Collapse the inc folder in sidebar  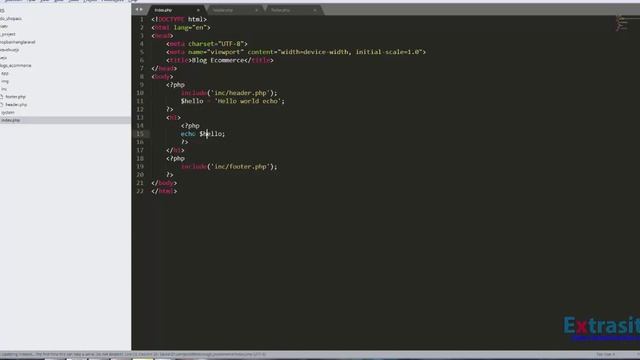[4, 89]
